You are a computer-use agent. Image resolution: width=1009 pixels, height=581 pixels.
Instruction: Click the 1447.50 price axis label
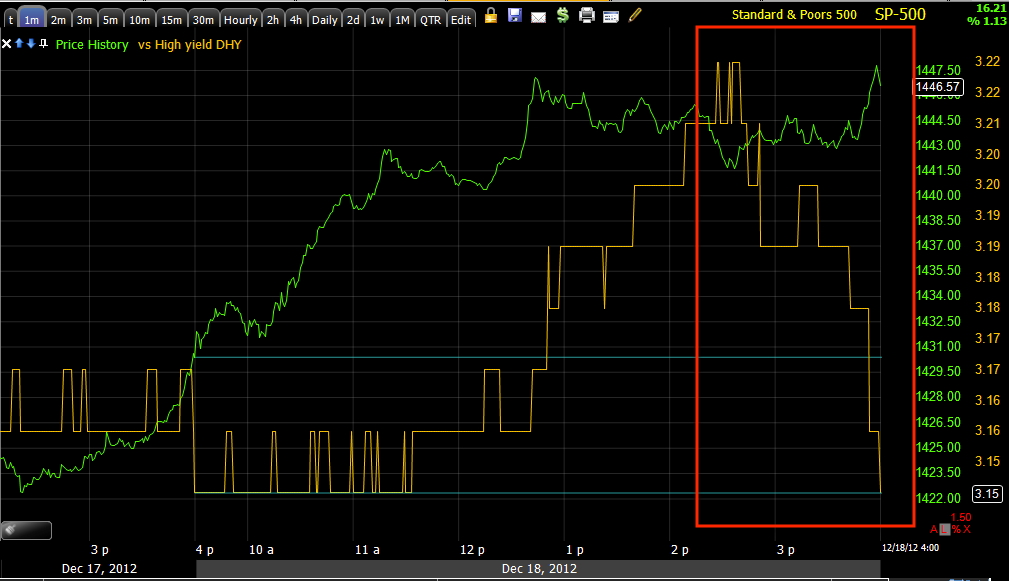tap(938, 70)
